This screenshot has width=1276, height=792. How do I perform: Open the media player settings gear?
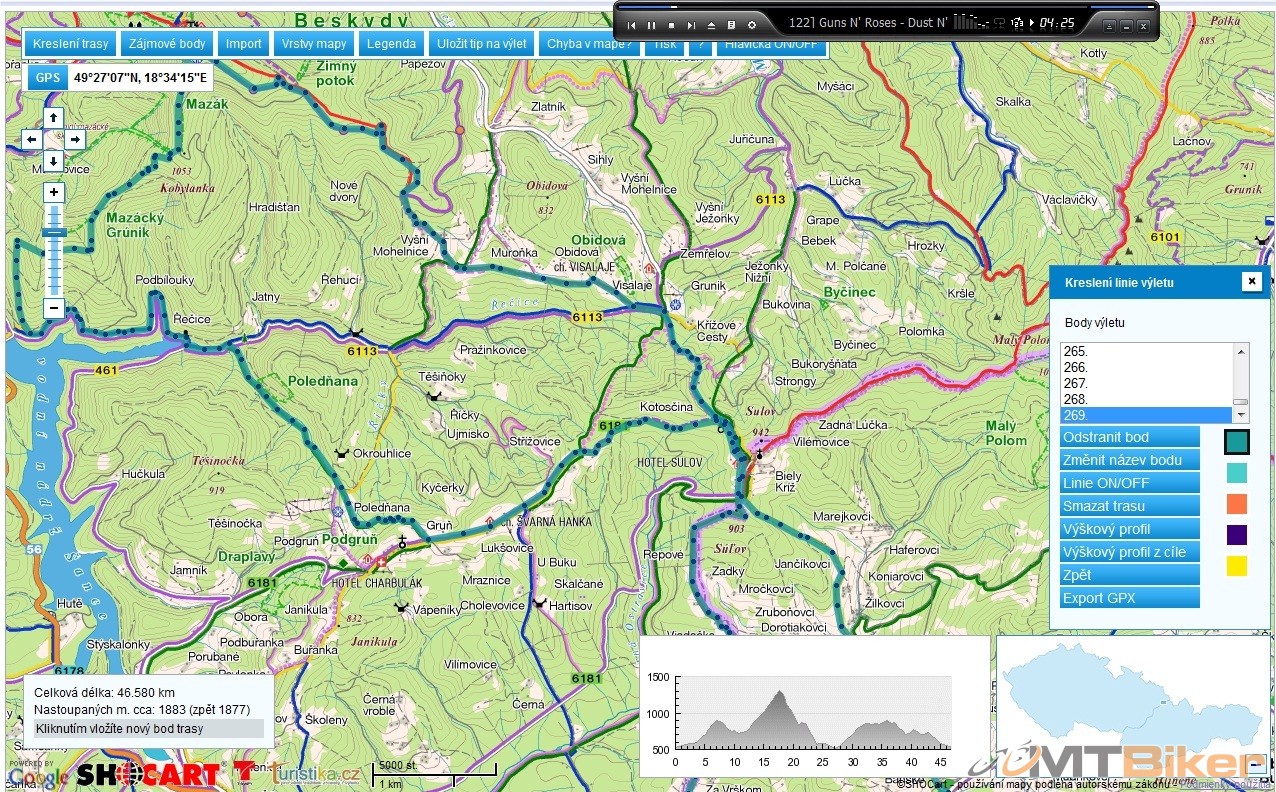(x=752, y=24)
